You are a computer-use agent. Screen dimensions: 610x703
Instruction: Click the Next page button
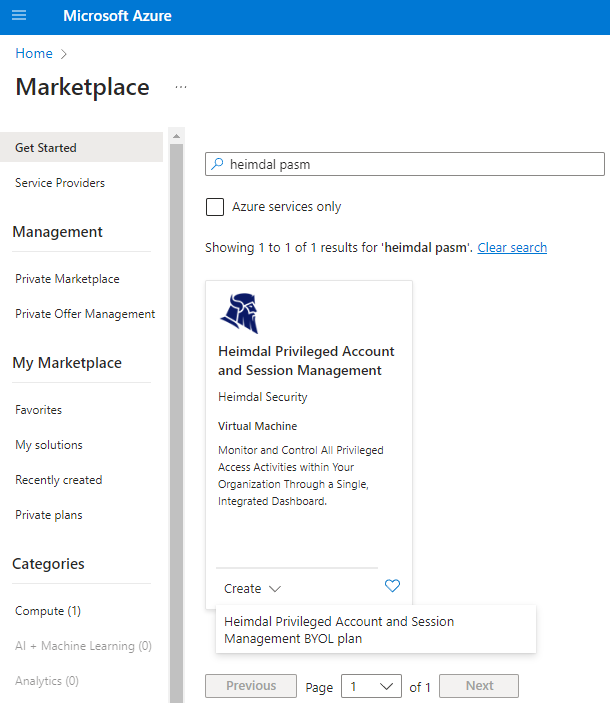pyautogui.click(x=479, y=686)
